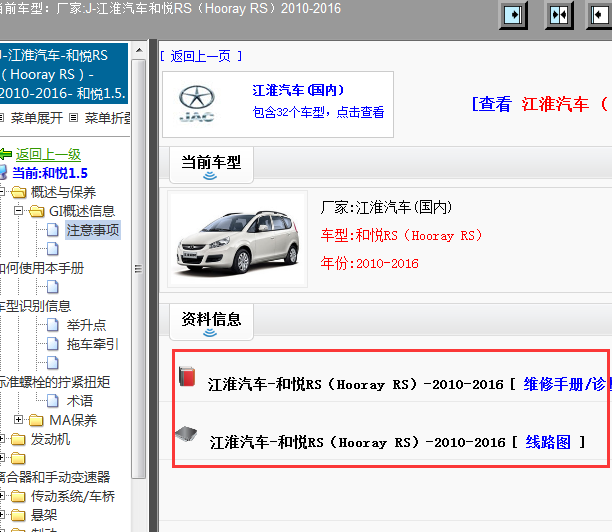Select 车型识别信息 tree item
The height and width of the screenshot is (532, 612).
click(x=35, y=306)
